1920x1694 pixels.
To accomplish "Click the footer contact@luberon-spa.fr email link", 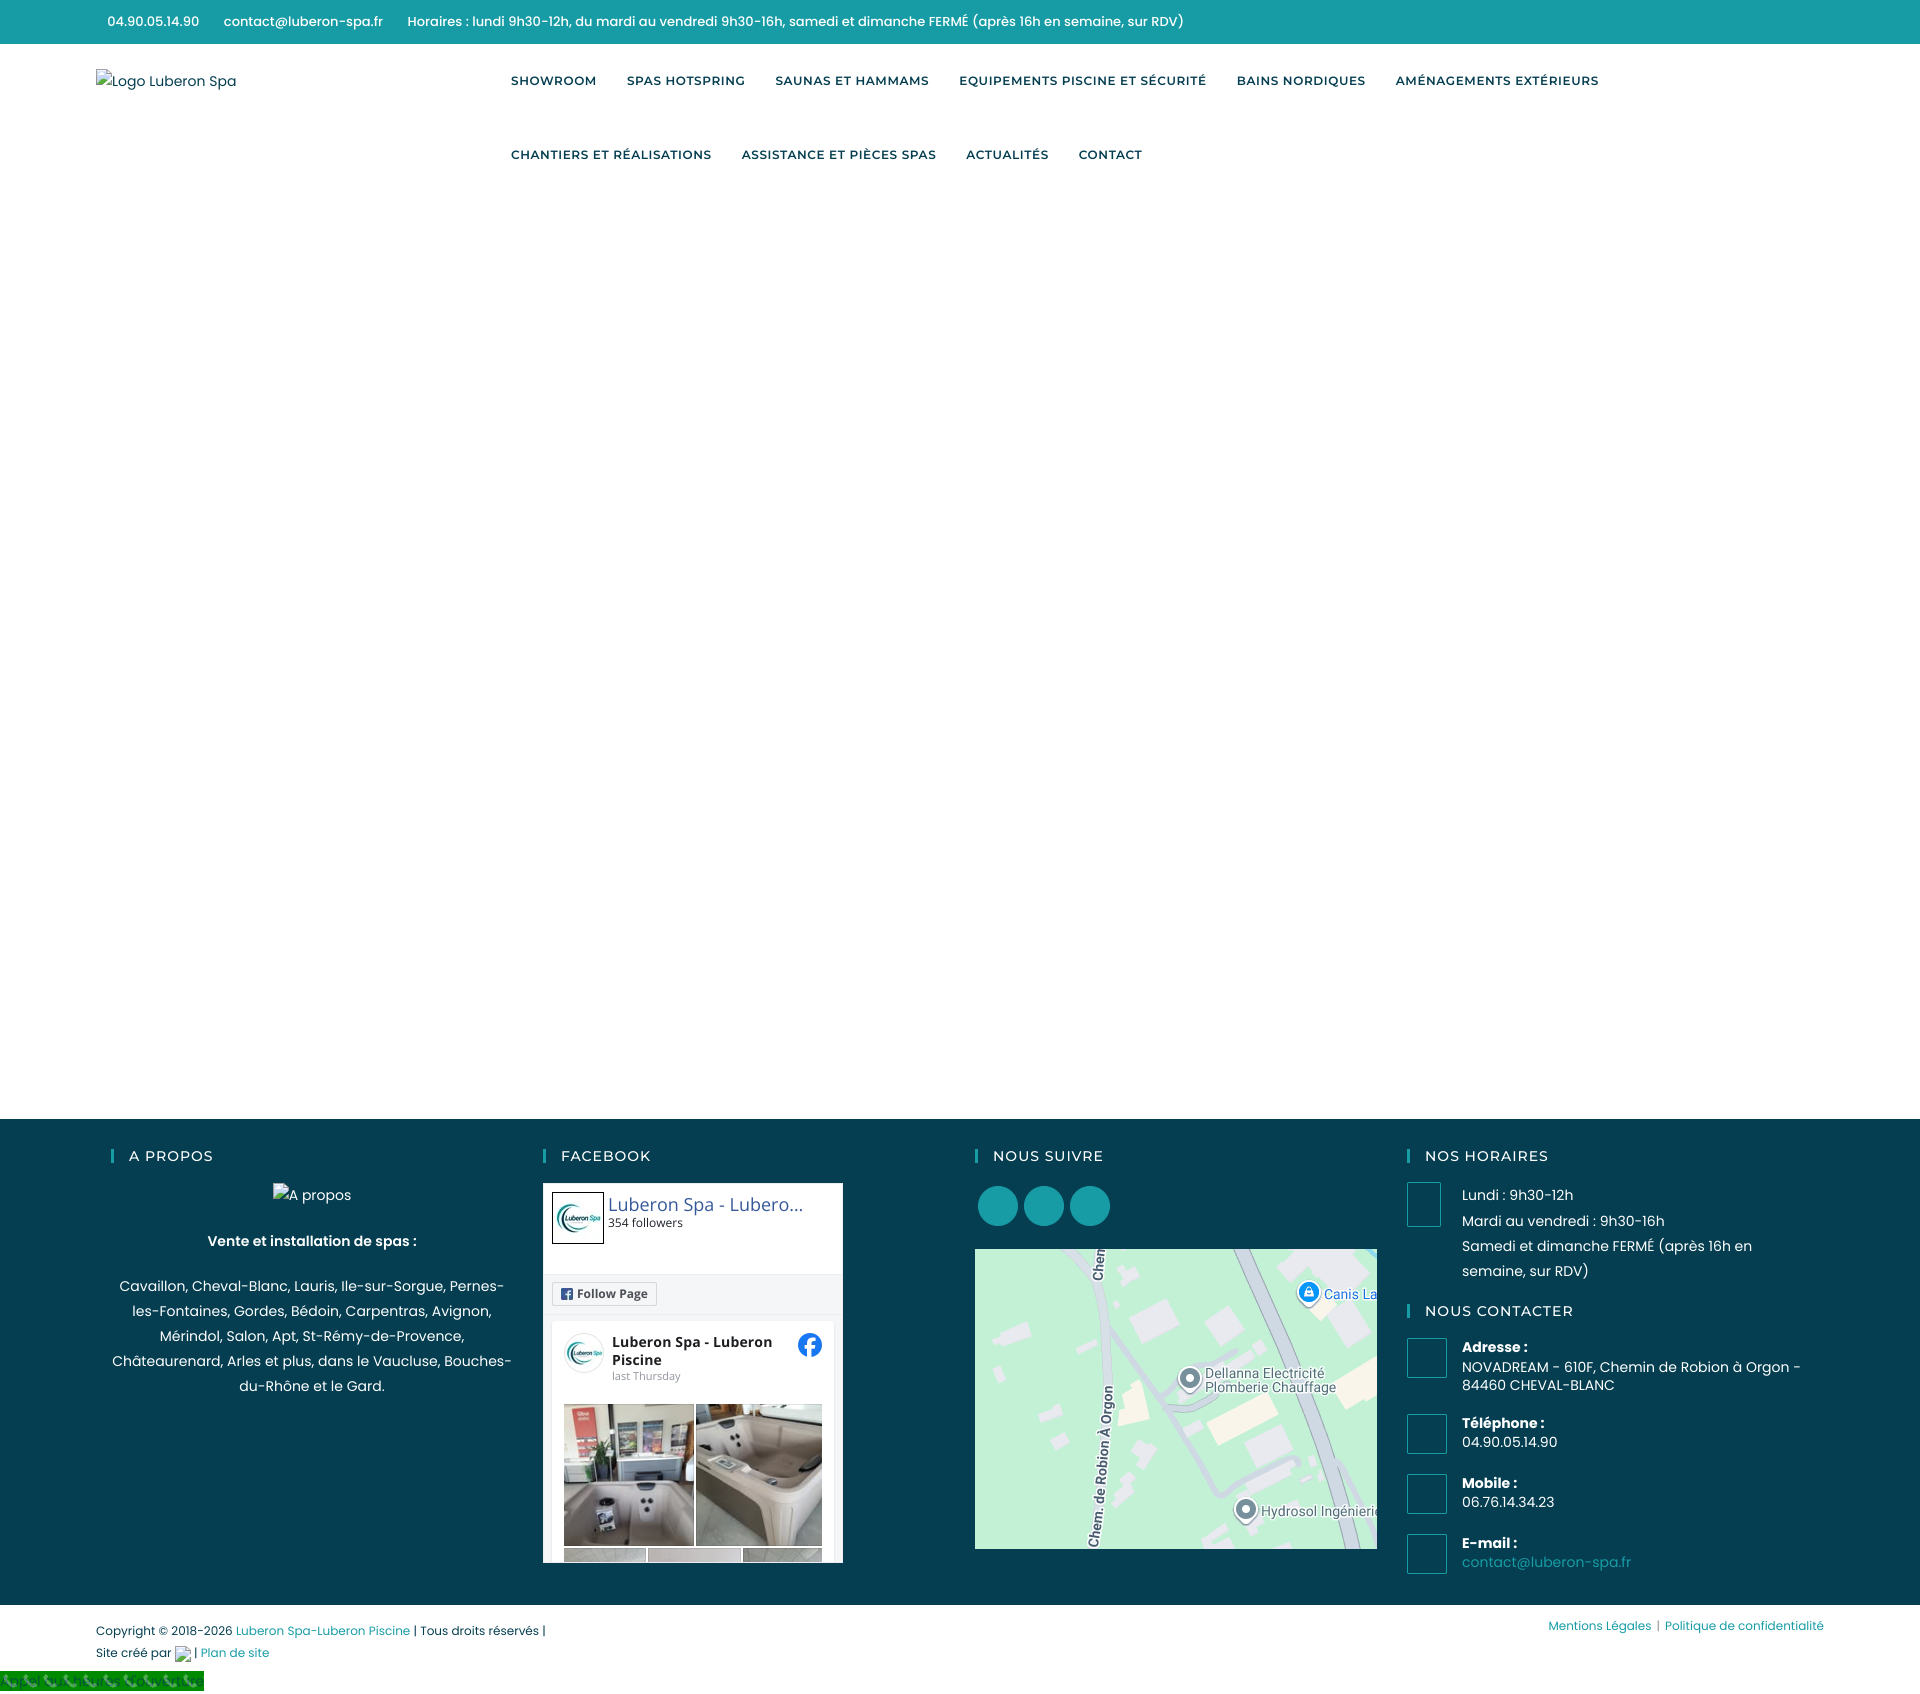I will [1546, 1562].
